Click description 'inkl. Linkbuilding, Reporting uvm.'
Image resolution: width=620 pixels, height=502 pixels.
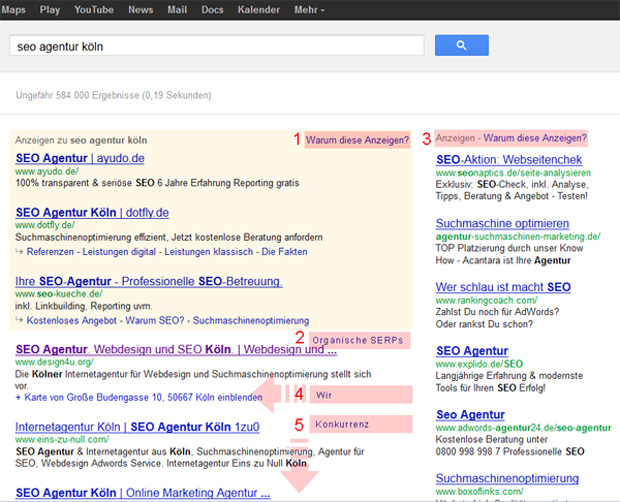coord(83,306)
